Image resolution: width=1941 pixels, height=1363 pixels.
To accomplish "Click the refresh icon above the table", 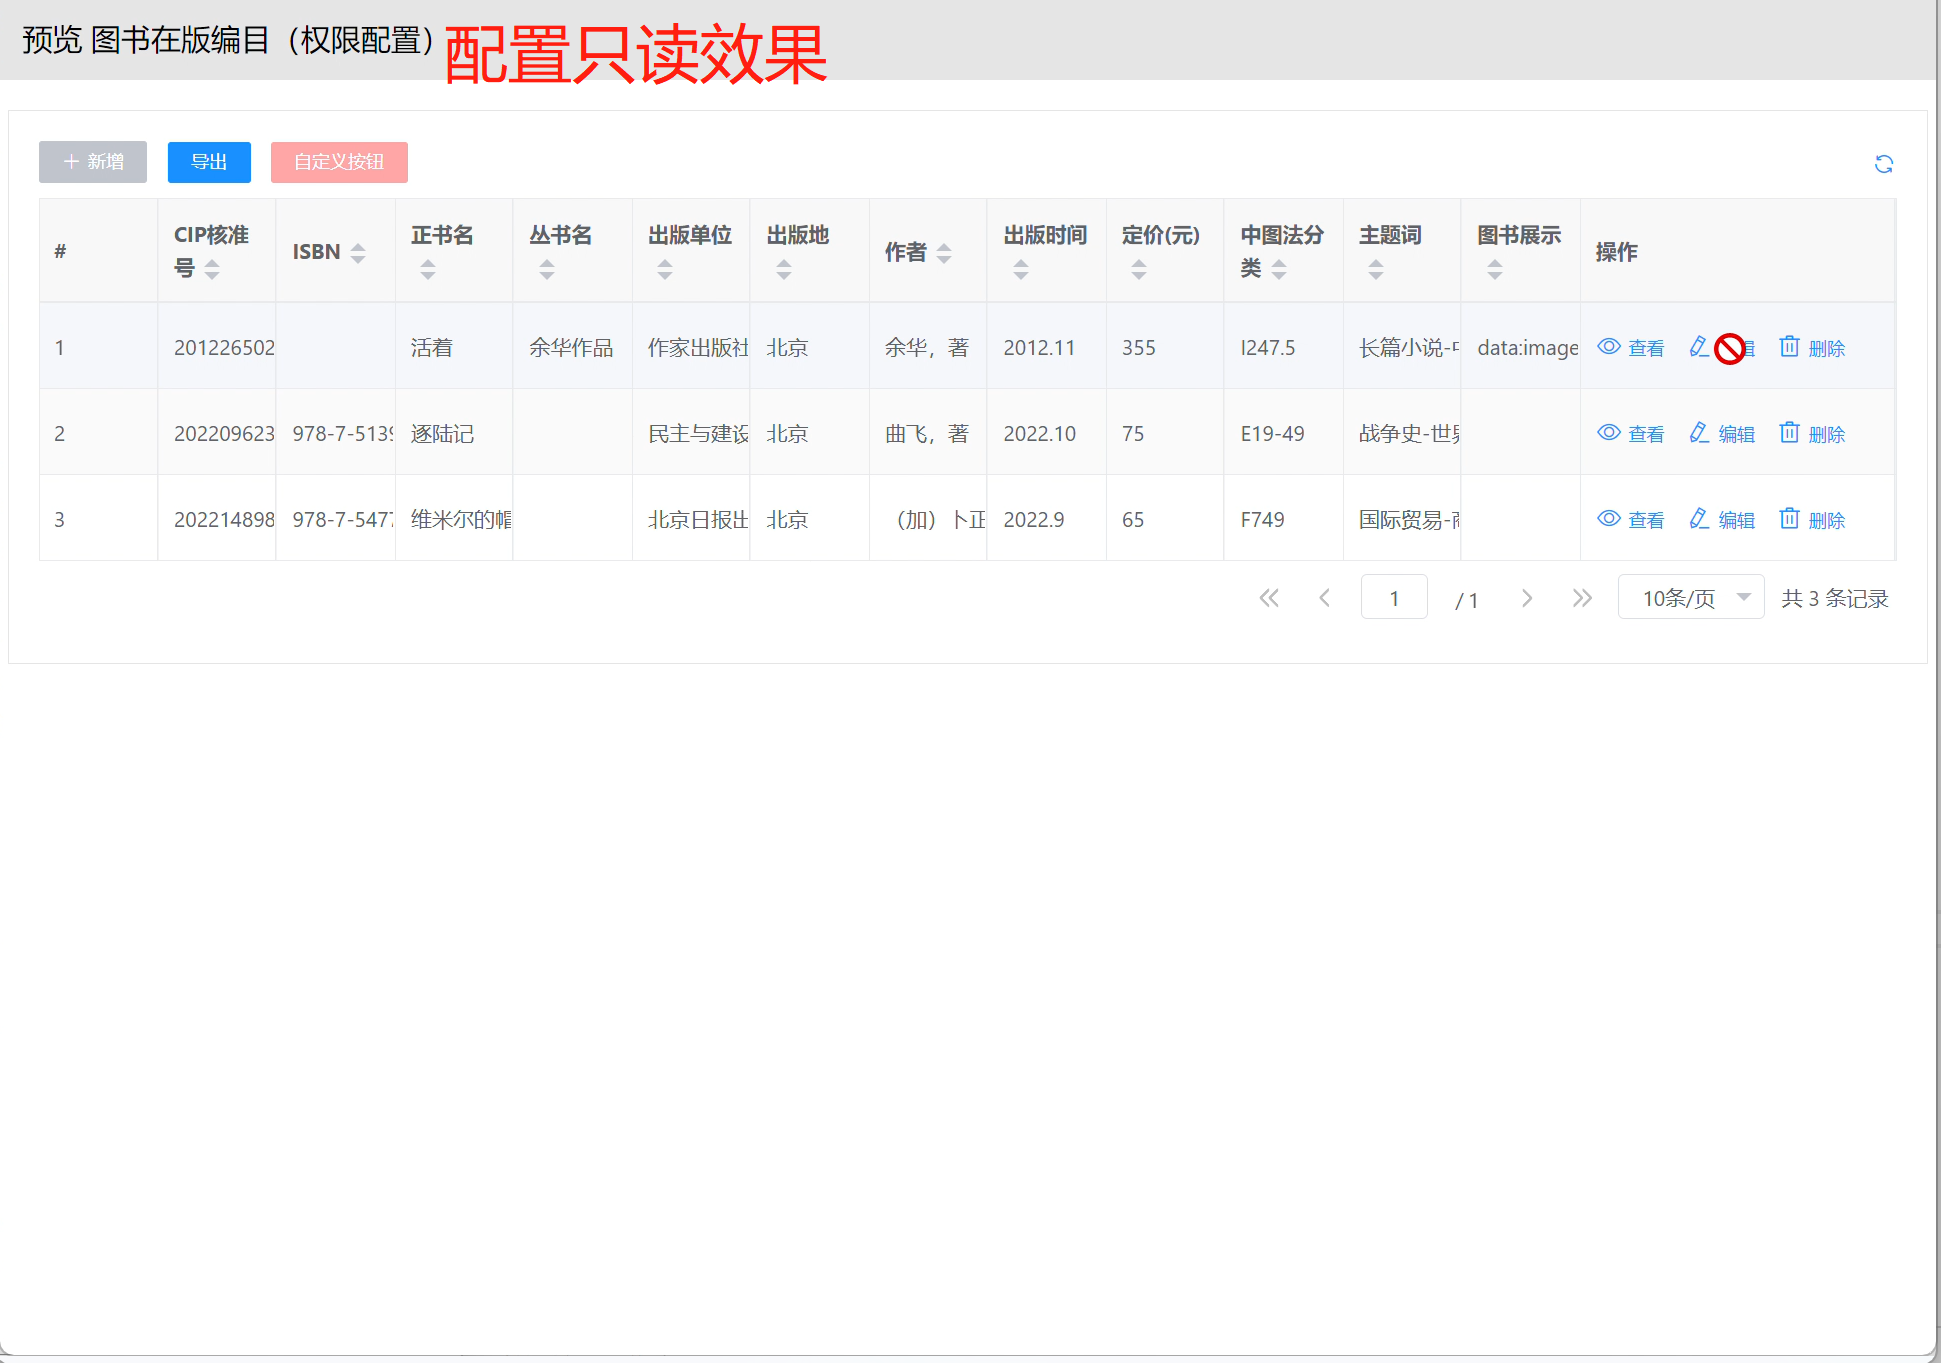I will [1883, 164].
